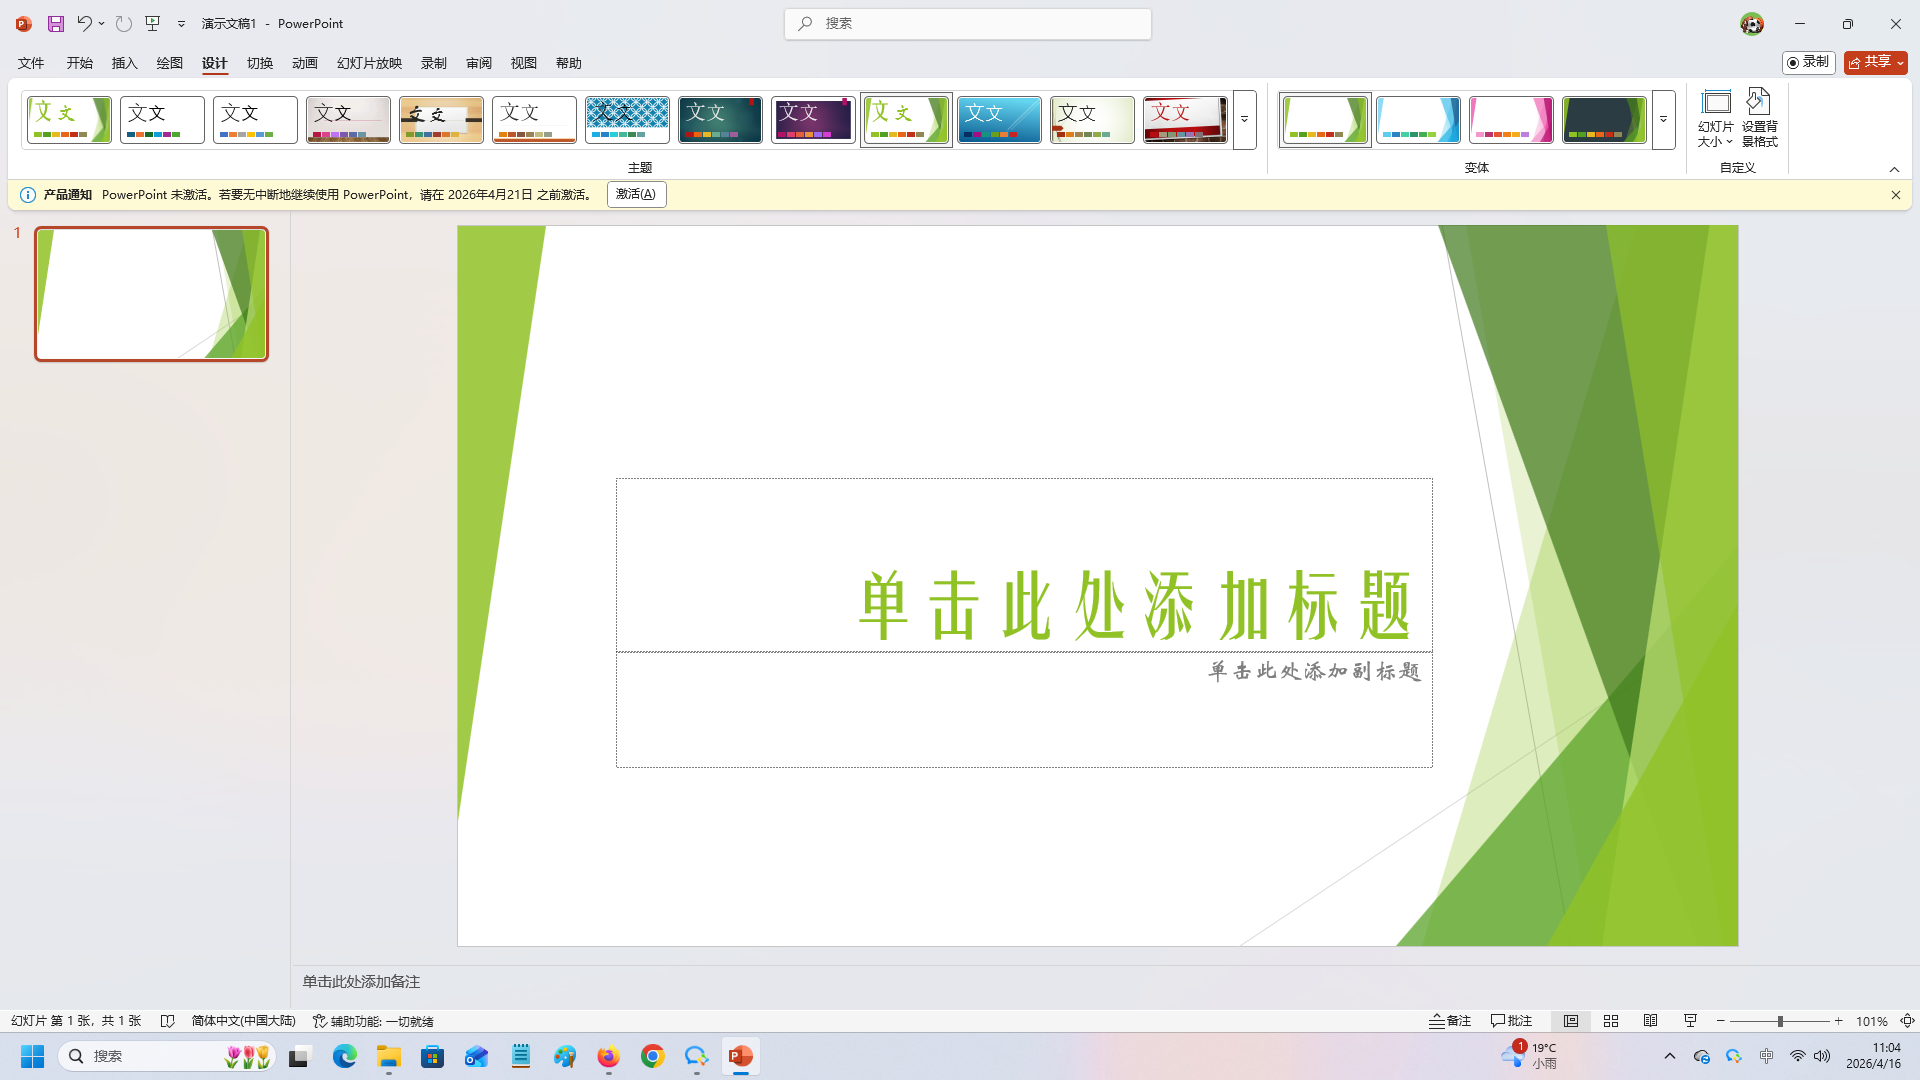Open Slide Size options
Viewport: 1920px width, 1080px height.
1715,118
